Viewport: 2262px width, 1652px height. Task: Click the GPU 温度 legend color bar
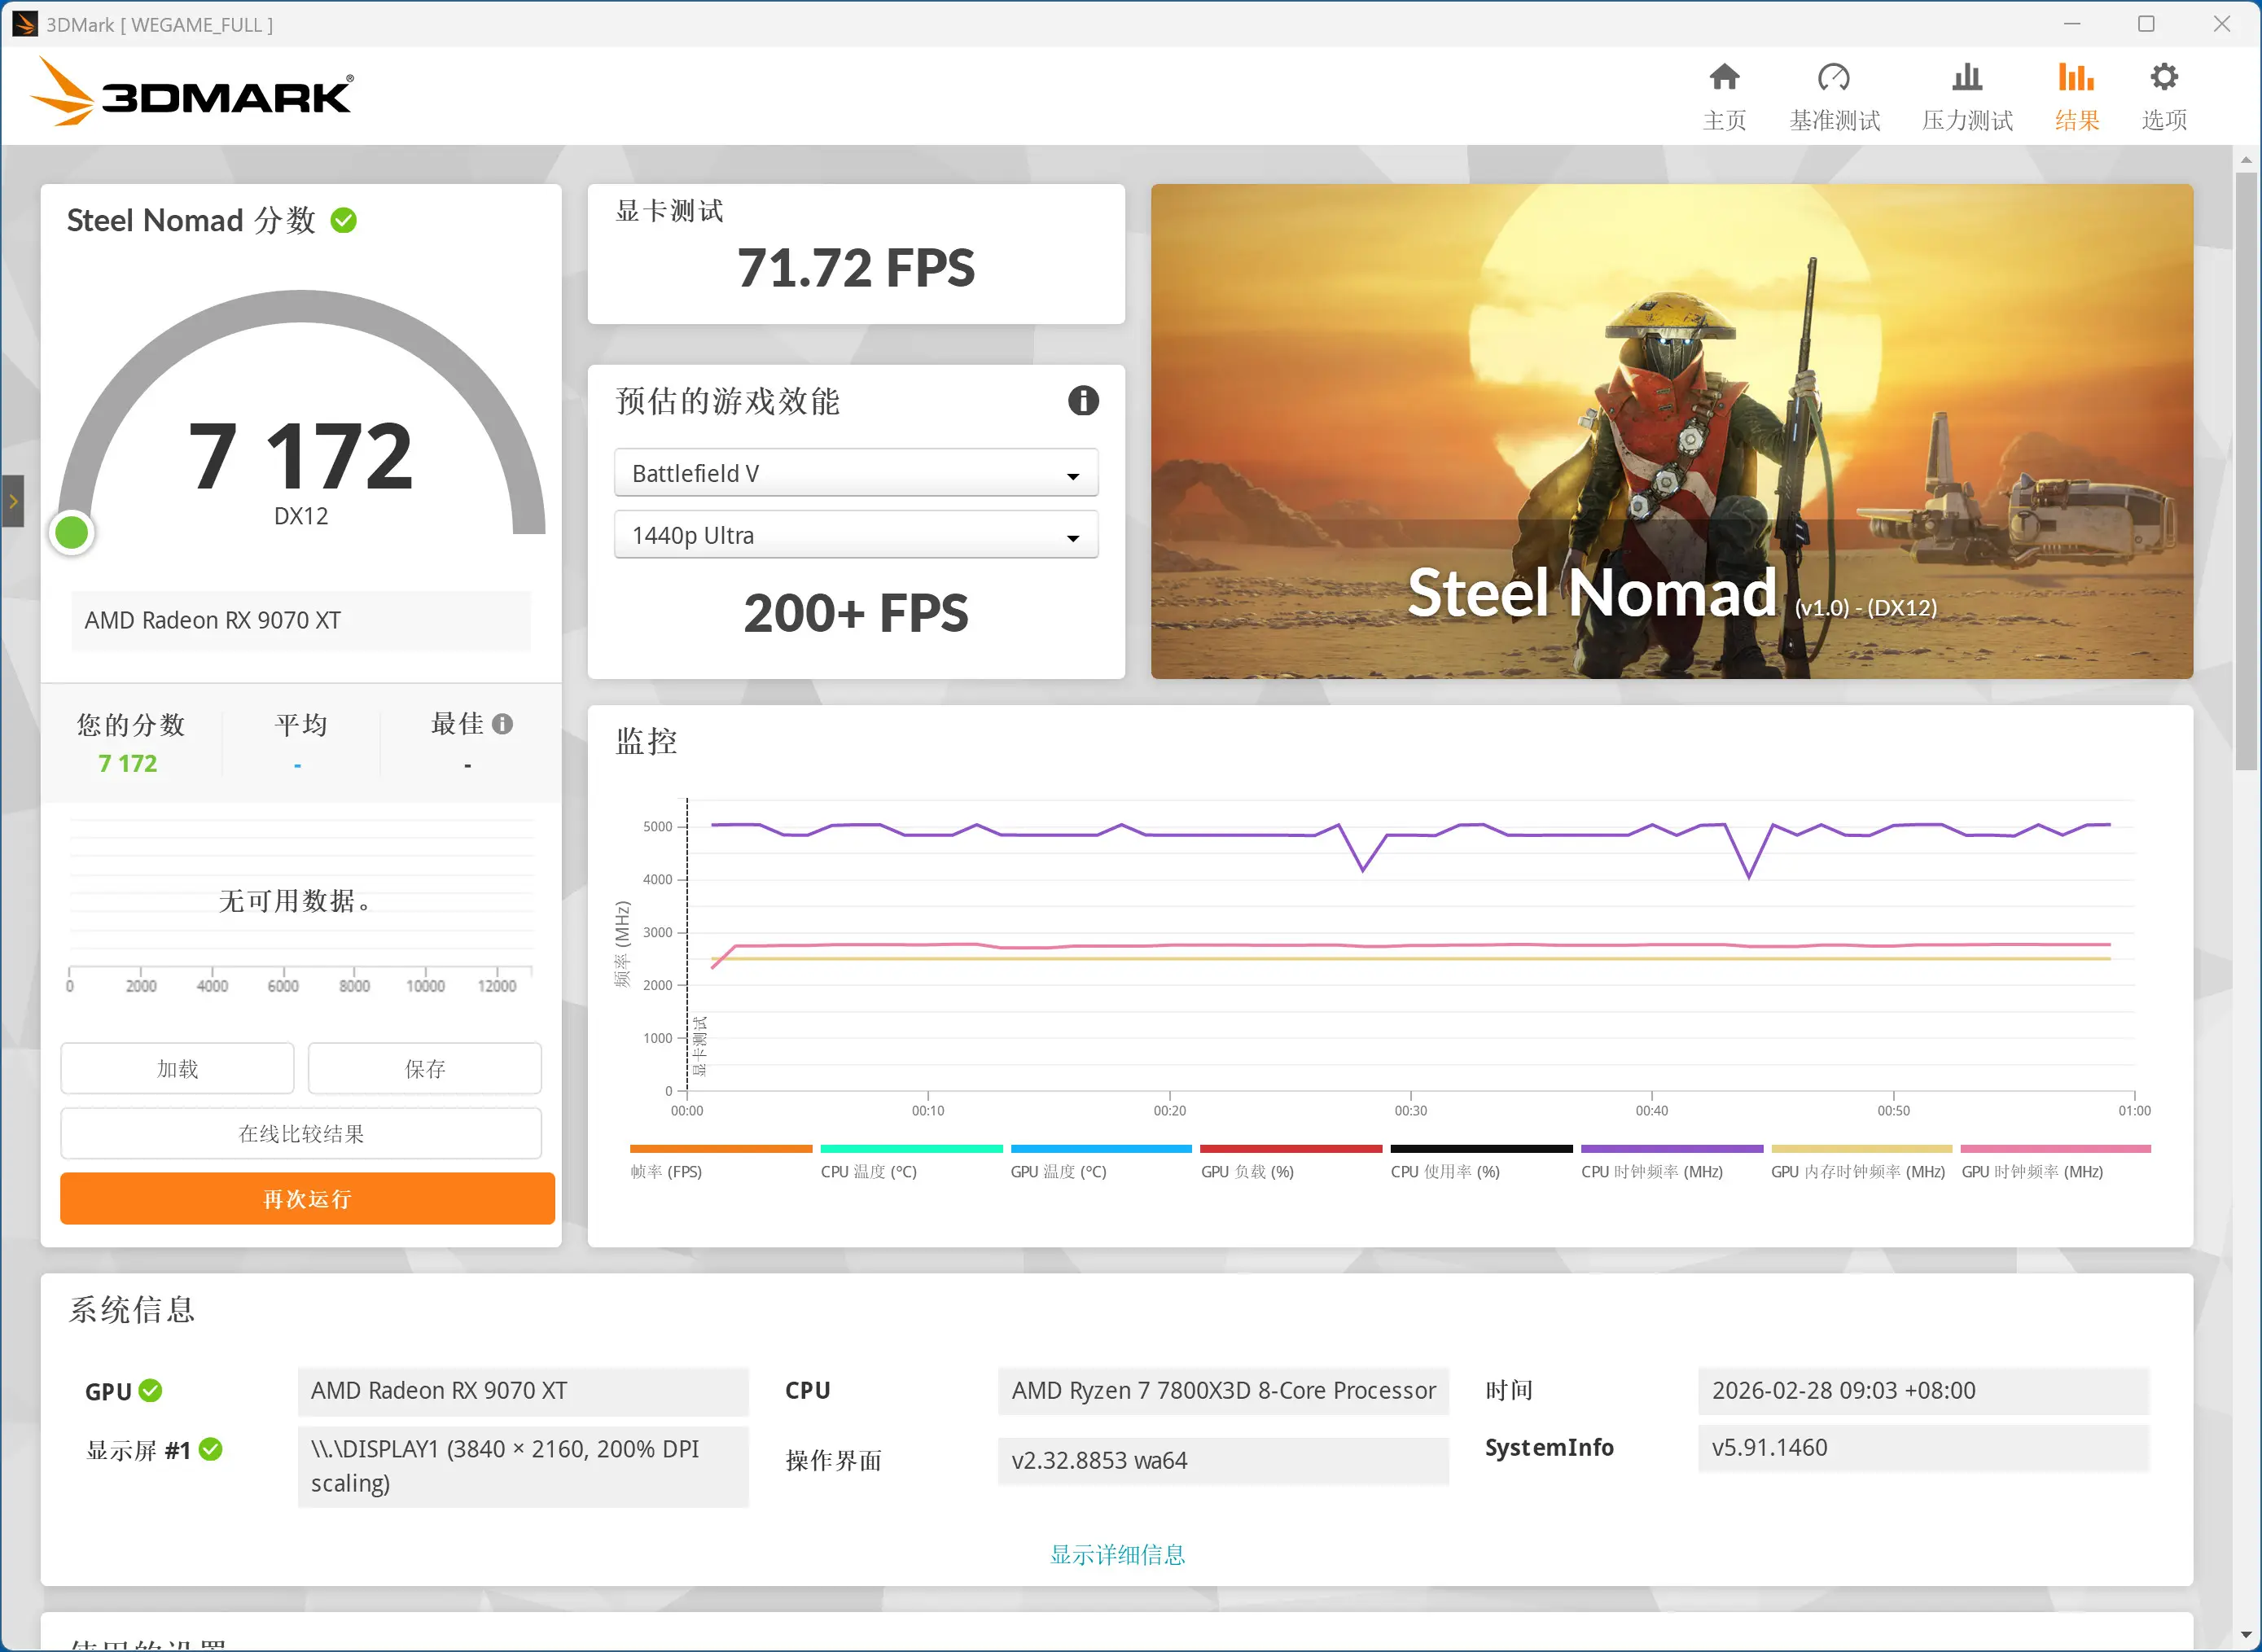tap(1100, 1148)
